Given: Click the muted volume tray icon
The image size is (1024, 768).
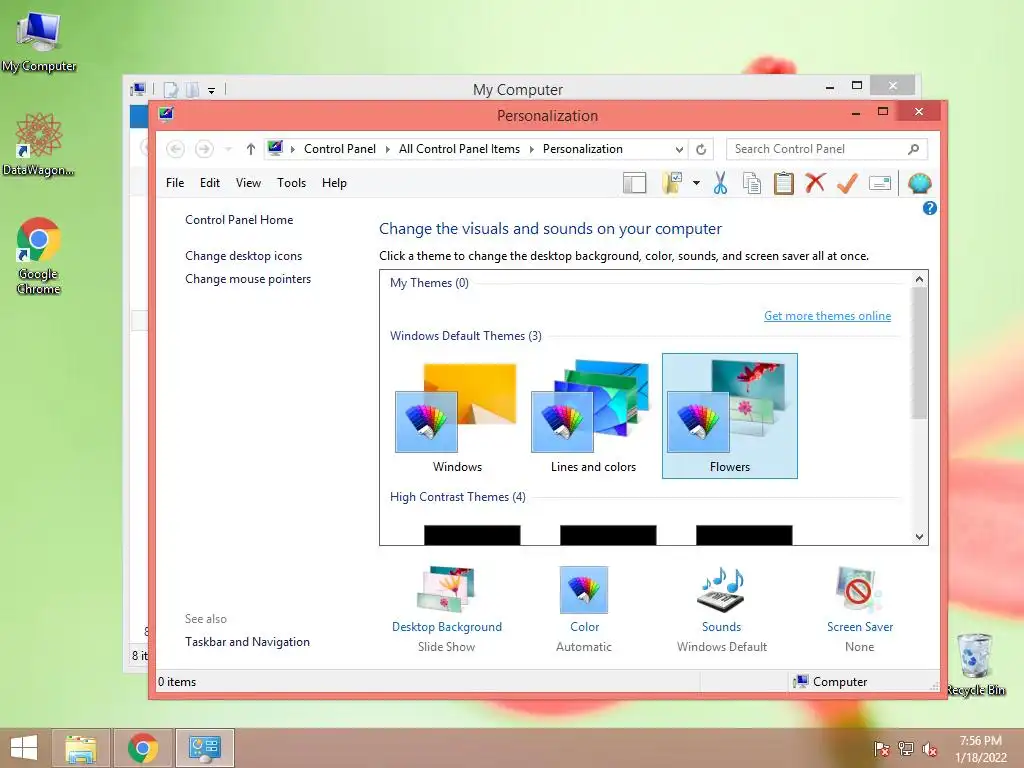Looking at the screenshot, I should point(929,749).
